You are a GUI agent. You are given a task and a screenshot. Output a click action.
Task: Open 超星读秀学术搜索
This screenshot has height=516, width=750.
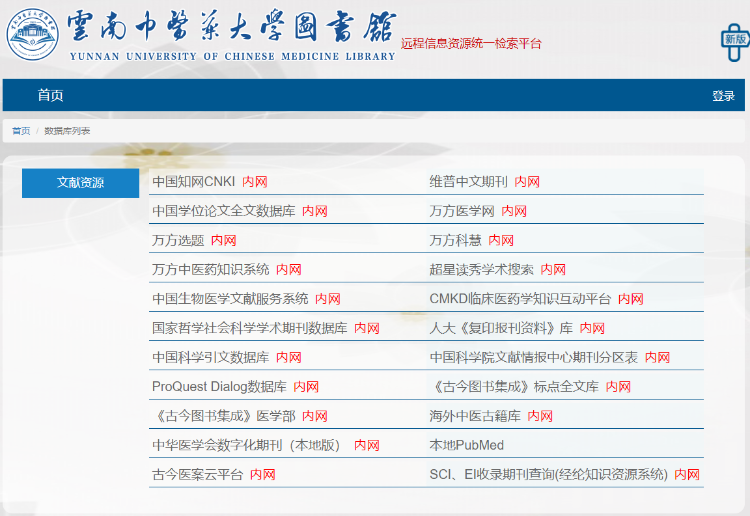pos(481,269)
